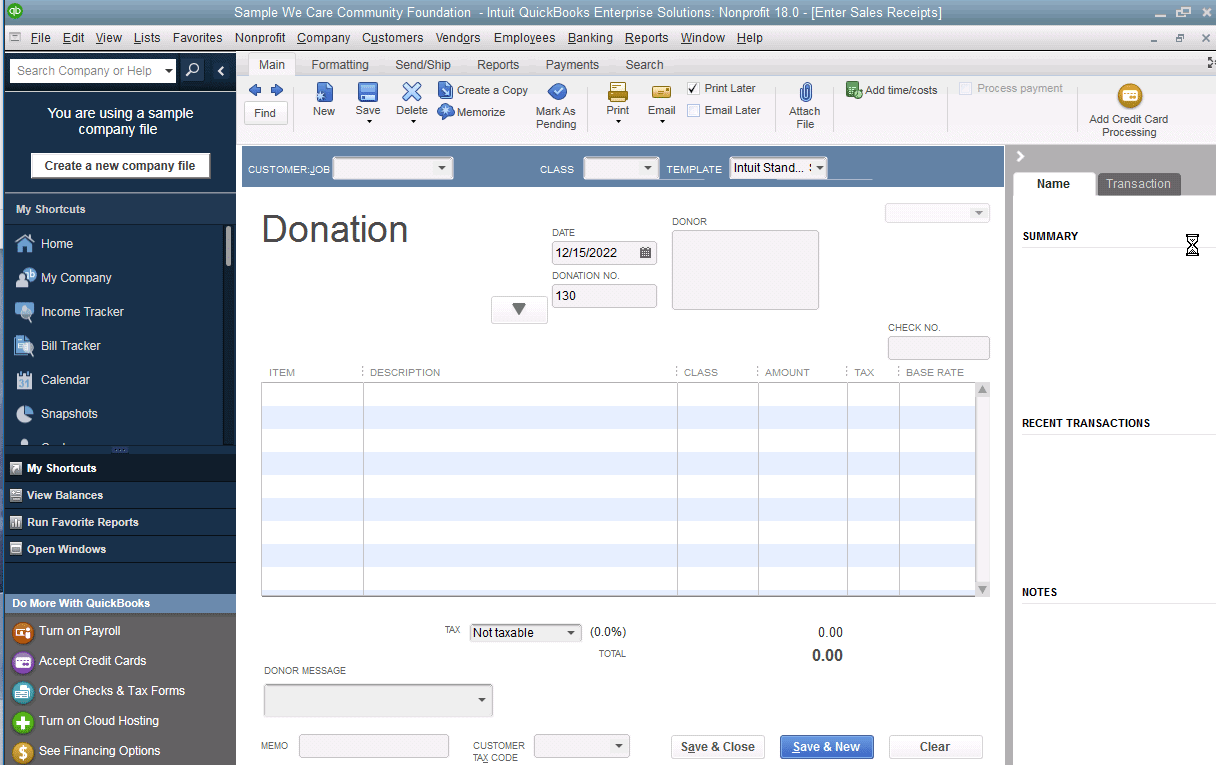Click the Donation No. field

coord(604,296)
